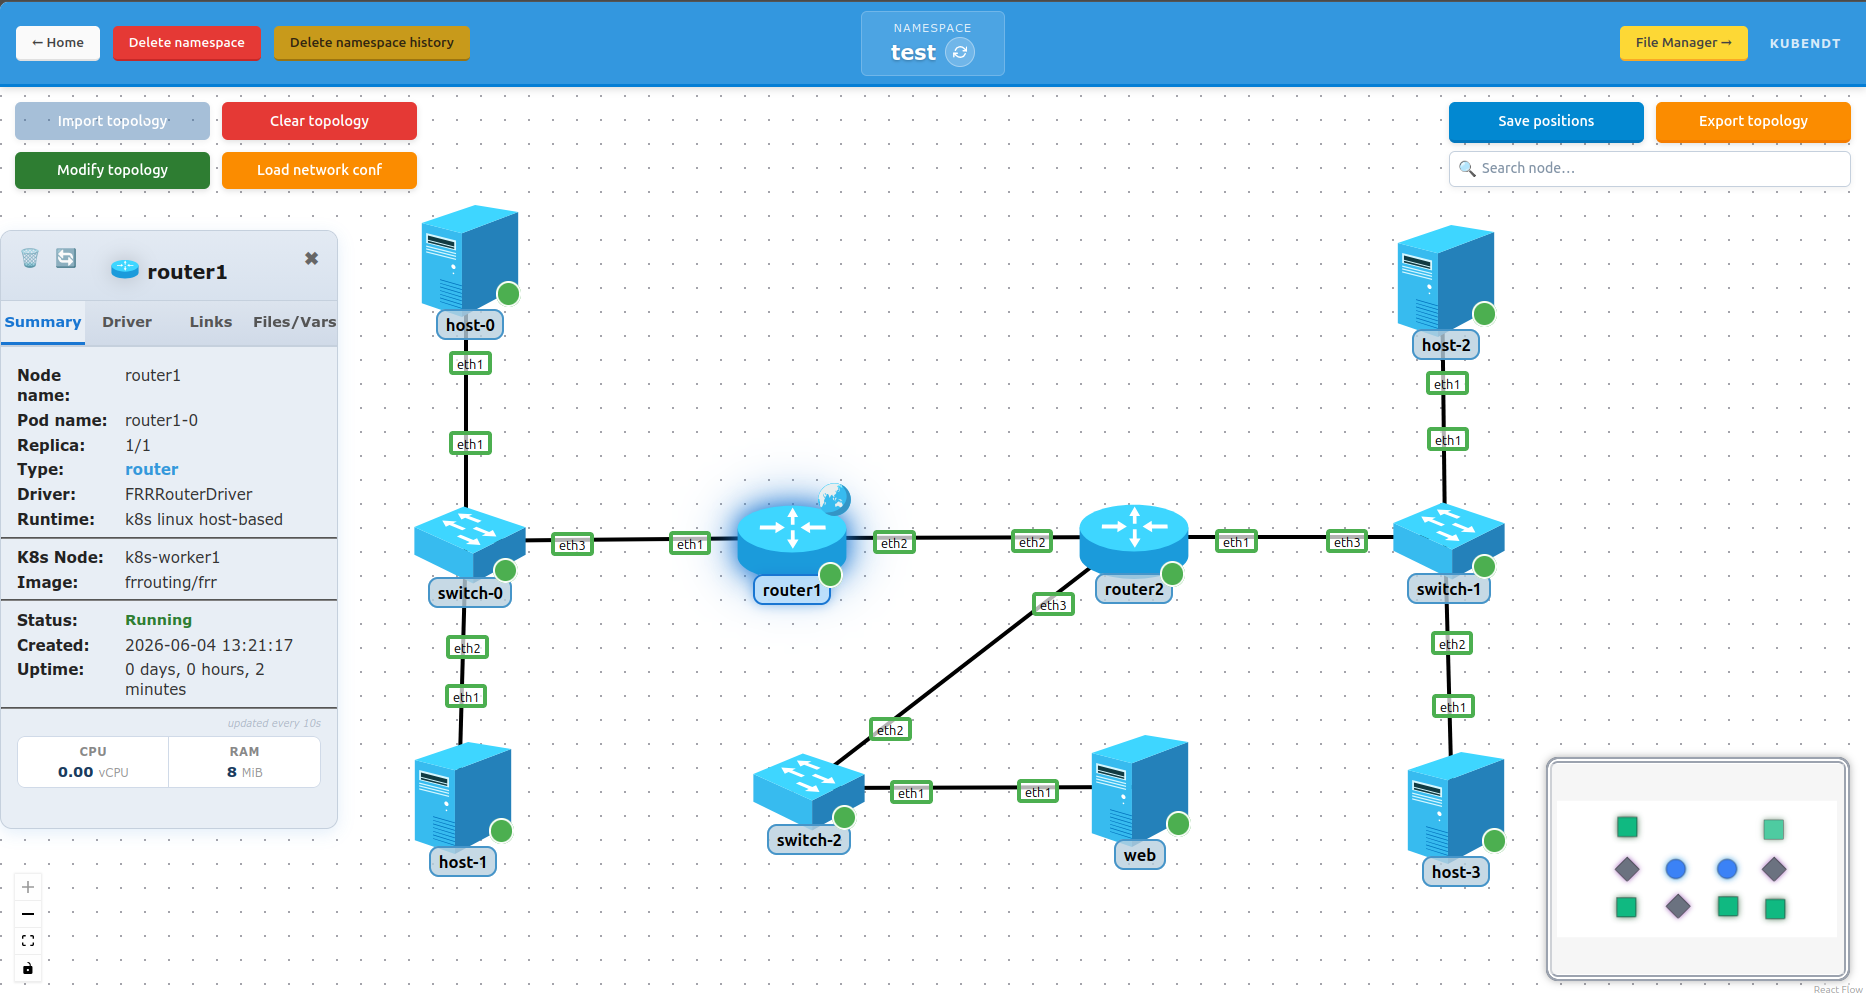Select the switch-0 node icon
The image size is (1866, 997).
470,541
